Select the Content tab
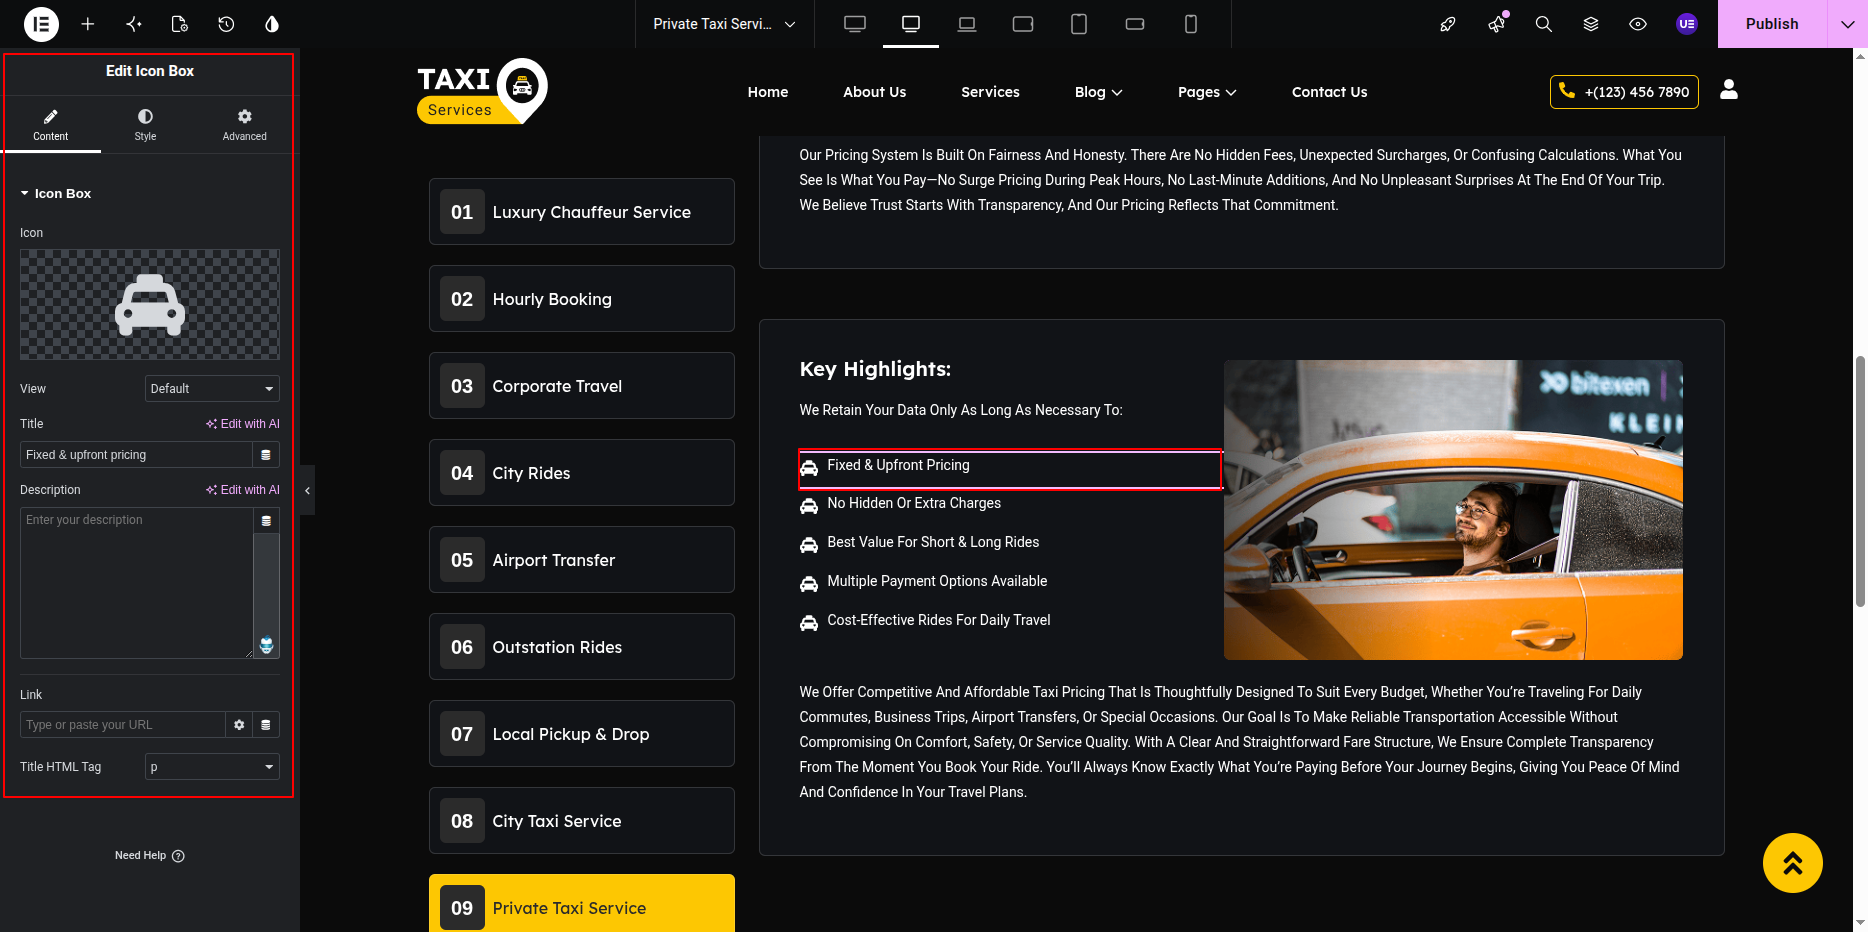This screenshot has width=1868, height=932. (x=50, y=125)
